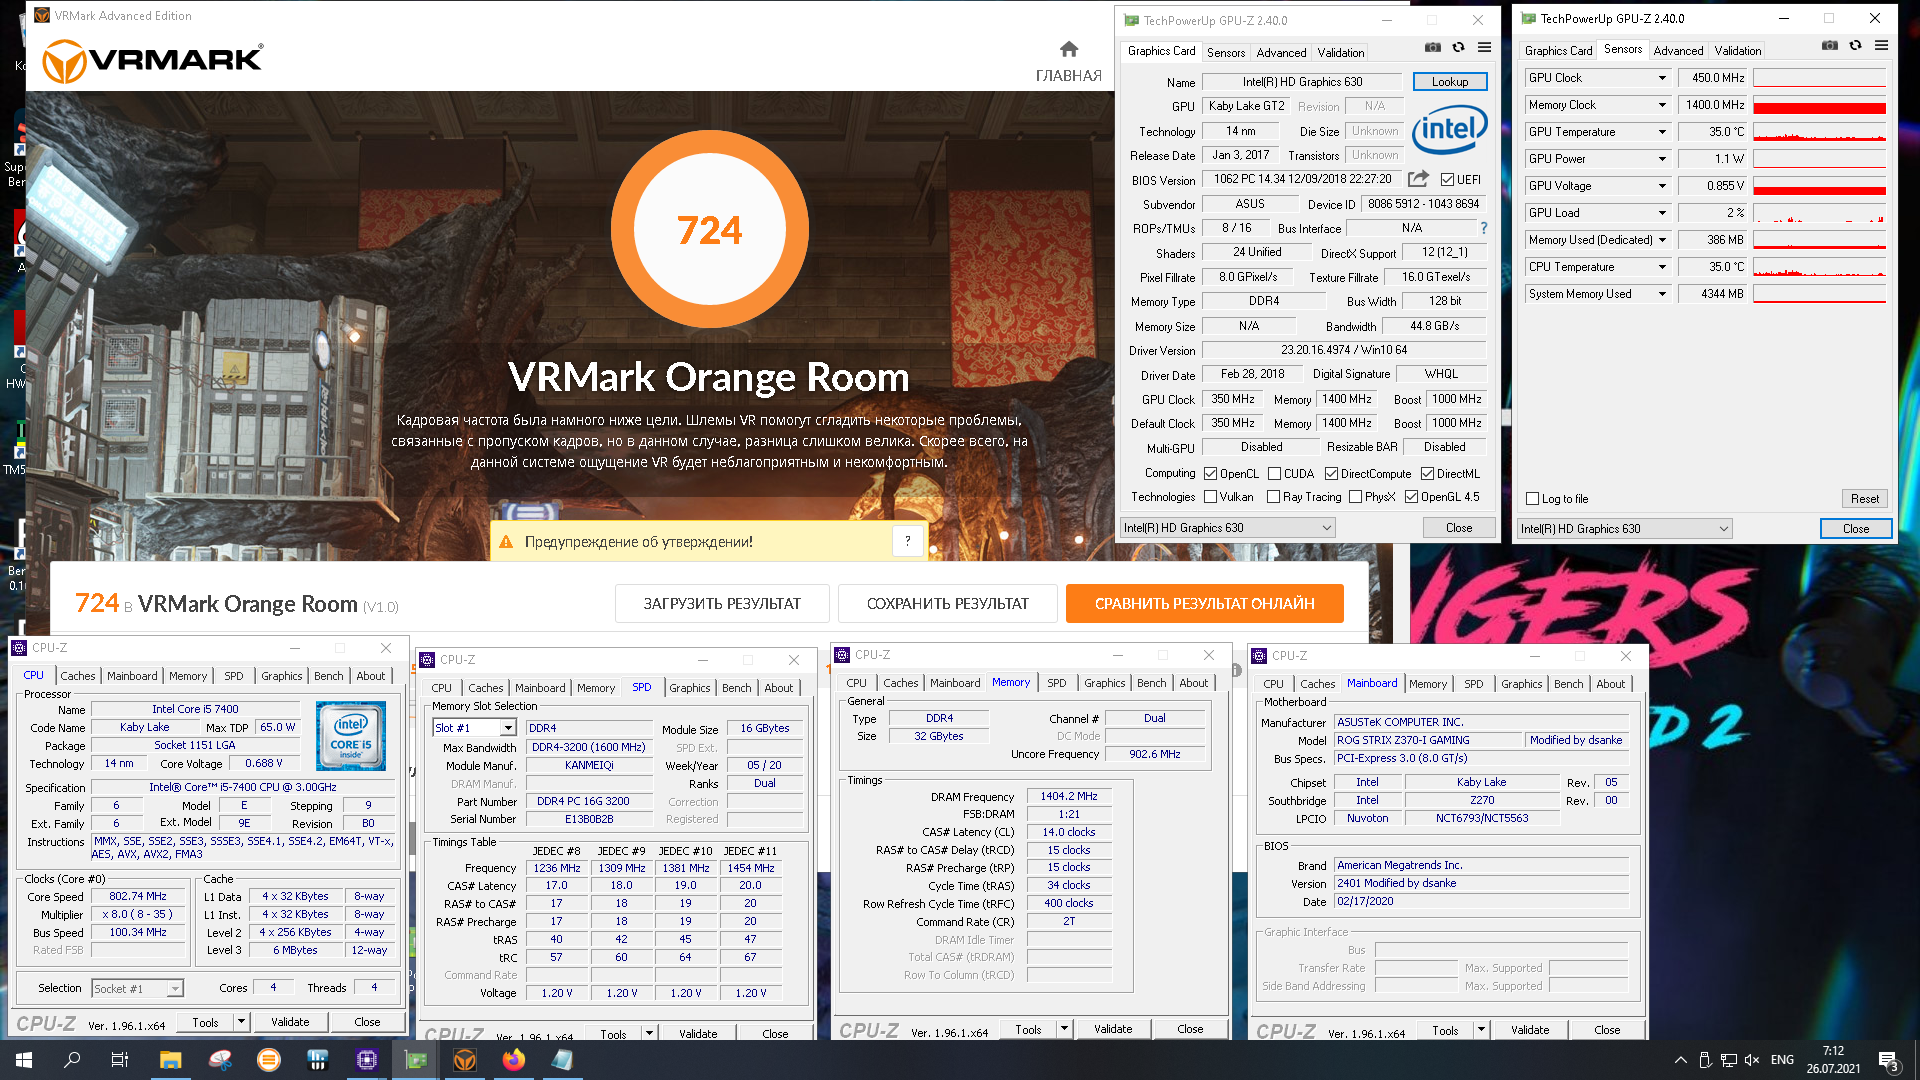
Task: Click the Core i5 badge in CPU-Z
Action: [351, 736]
